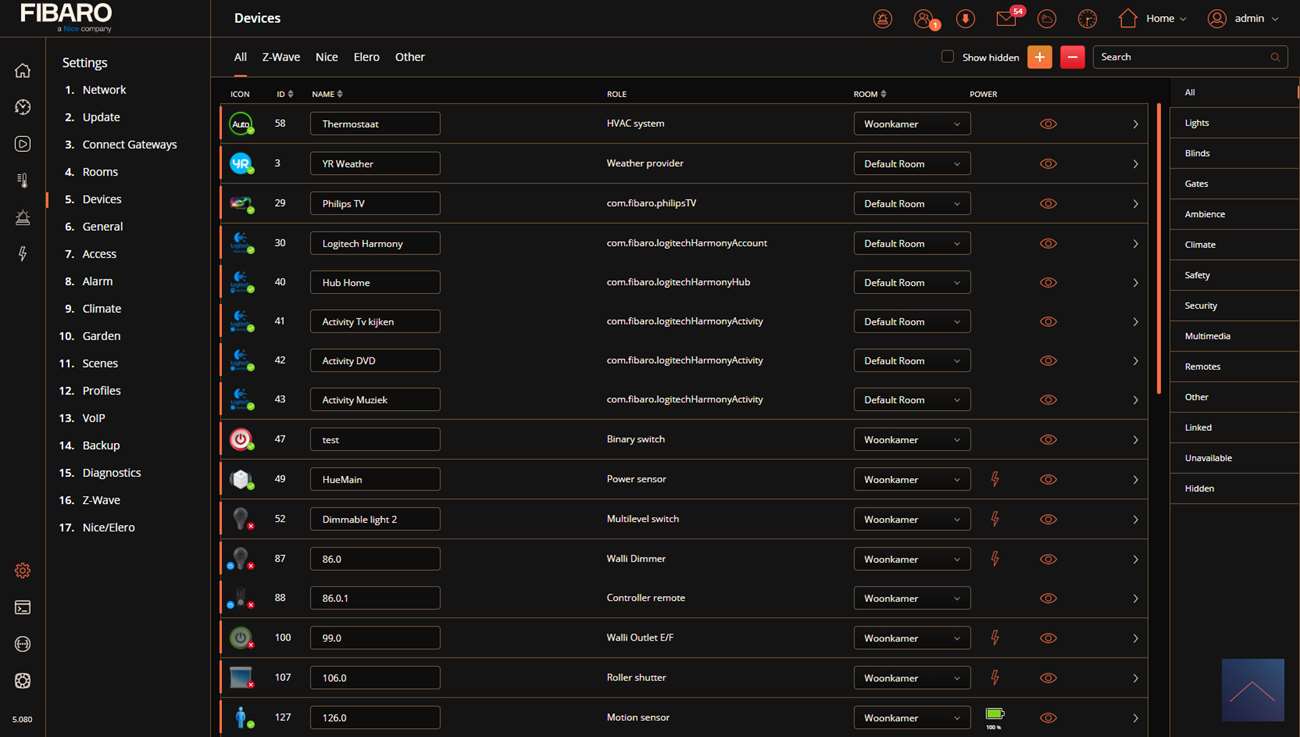Expand the test device row chevron
This screenshot has width=1300, height=737.
click(1135, 440)
